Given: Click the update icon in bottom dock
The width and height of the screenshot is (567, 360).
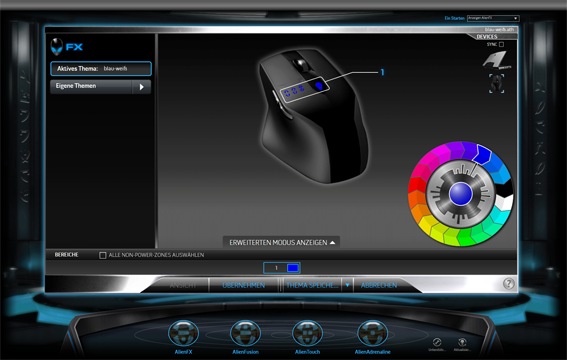Looking at the screenshot, I should pyautogui.click(x=462, y=342).
